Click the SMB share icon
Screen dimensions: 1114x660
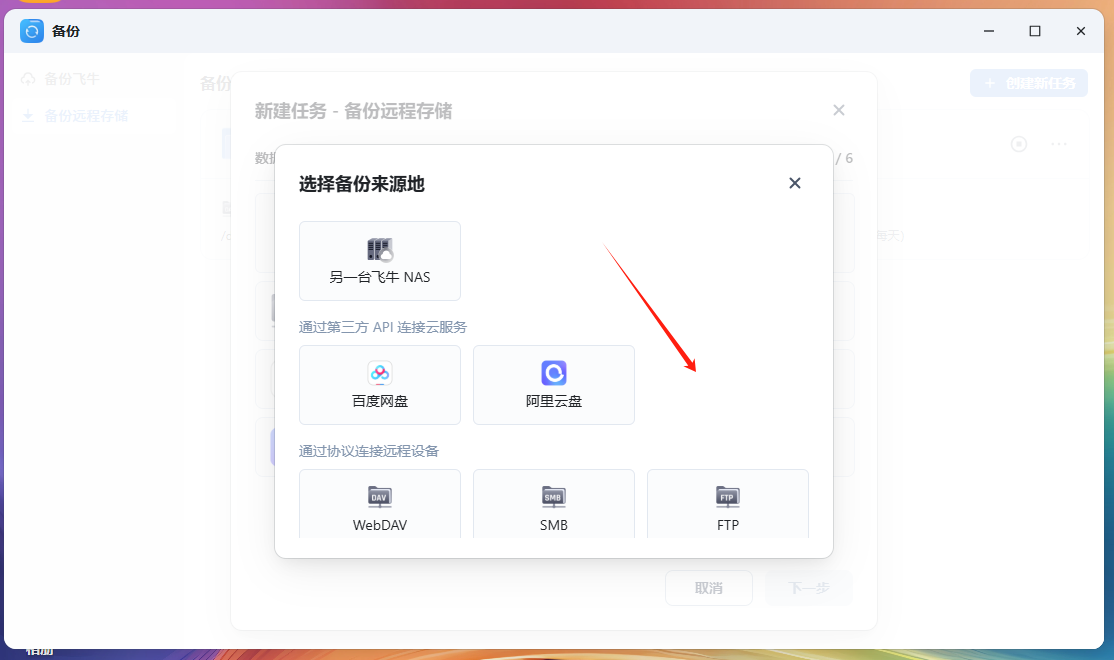tap(553, 497)
